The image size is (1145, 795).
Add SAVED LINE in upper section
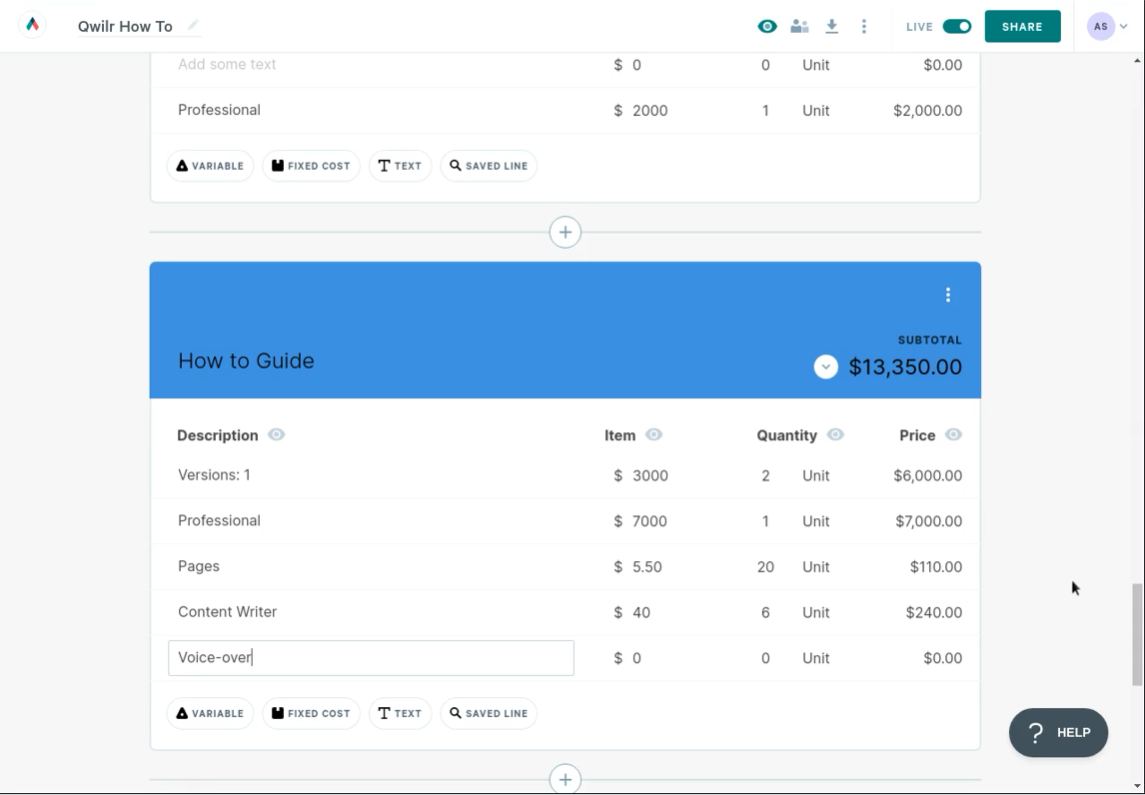489,166
